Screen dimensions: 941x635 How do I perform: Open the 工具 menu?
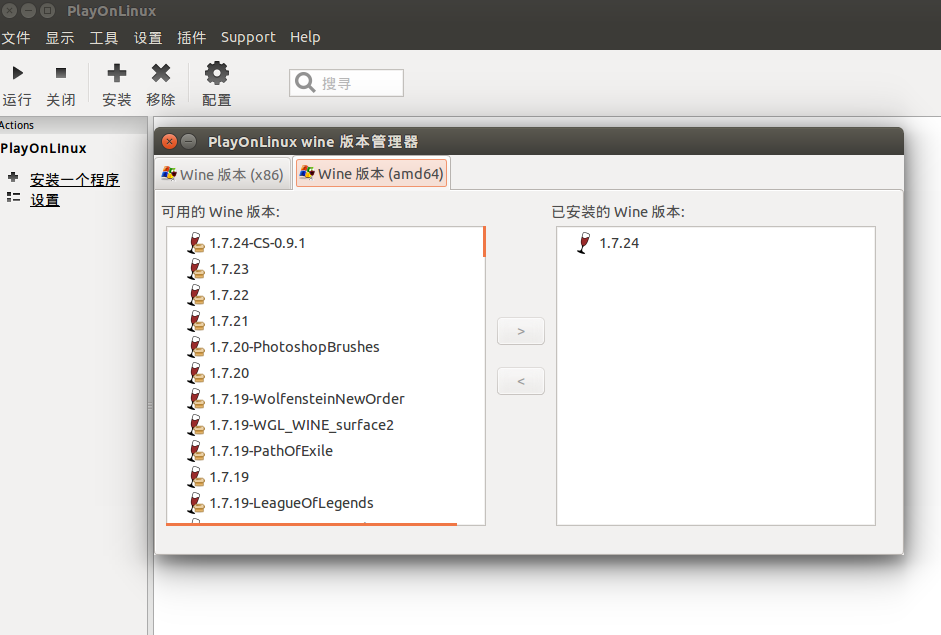click(x=104, y=37)
